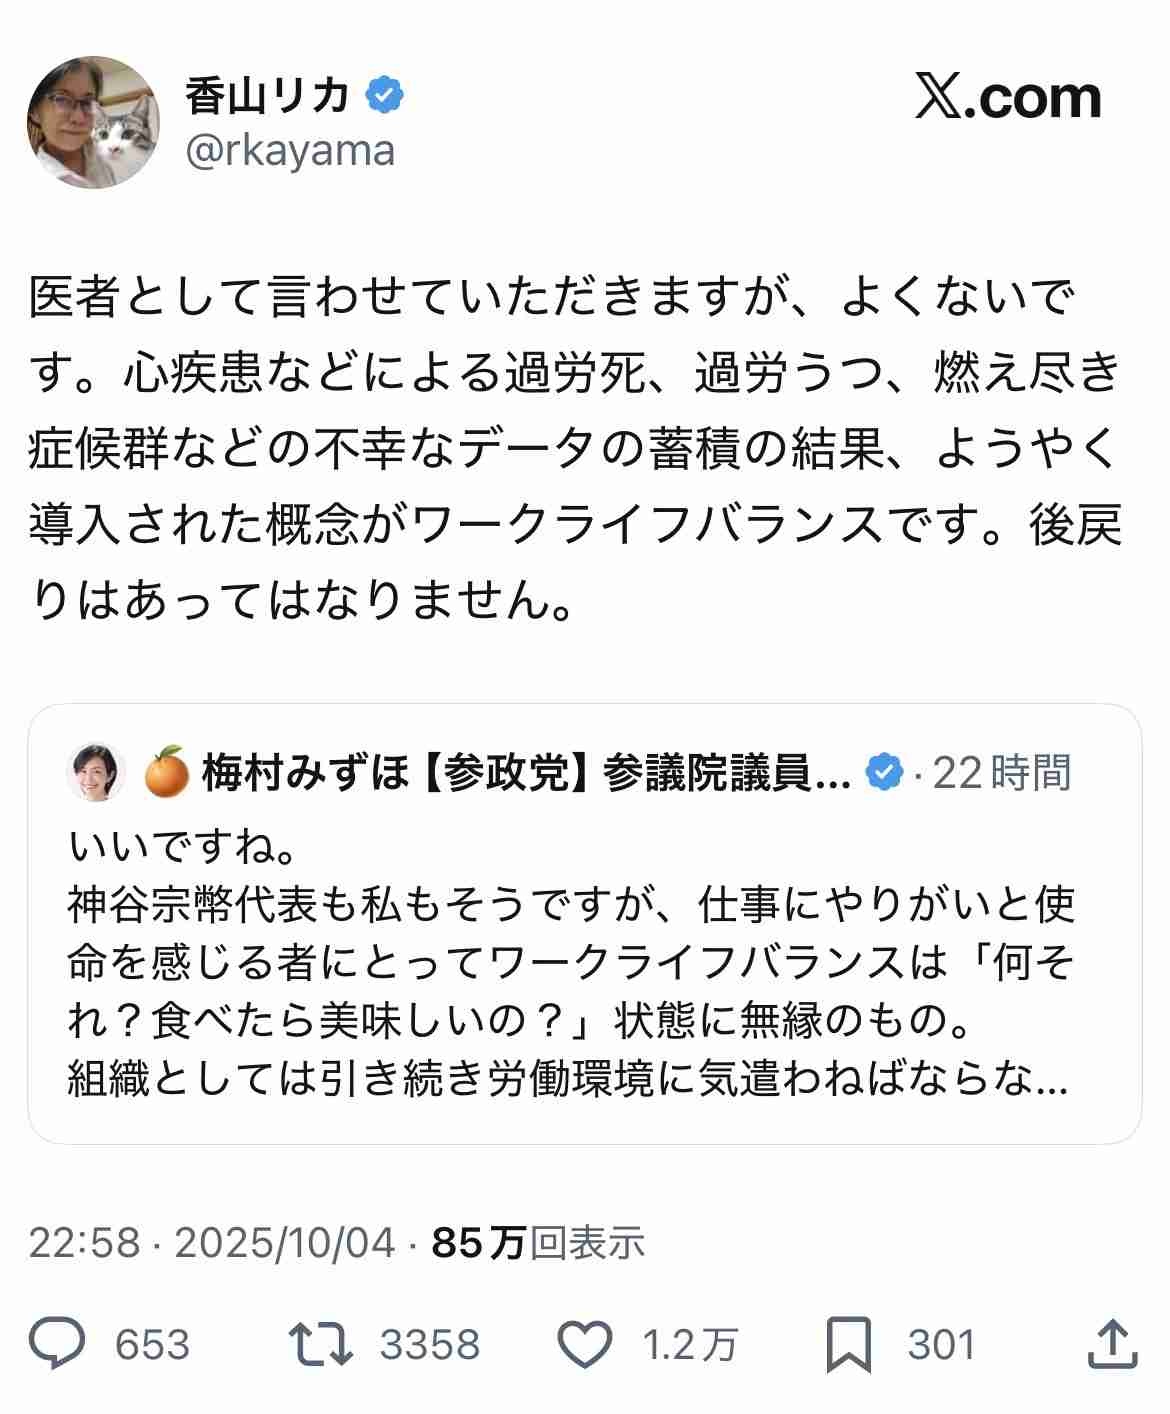This screenshot has width=1170, height=1414.
Task: Click the verified badge in quoted post
Action: (885, 773)
